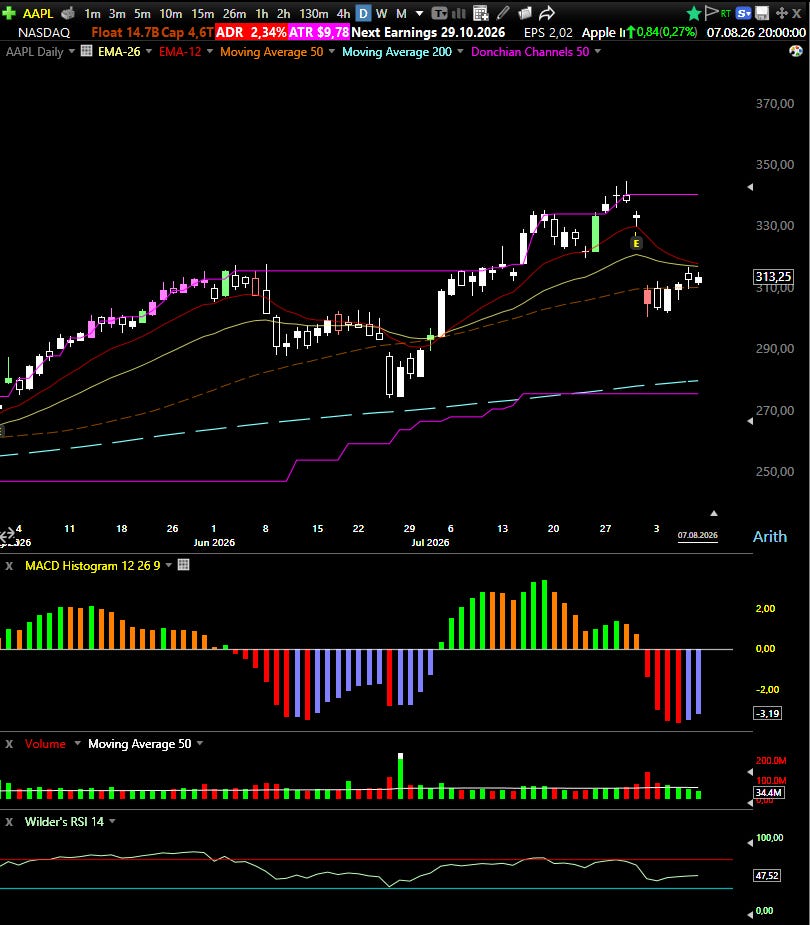
Task: Switch to 130m timeframe
Action: pyautogui.click(x=313, y=13)
